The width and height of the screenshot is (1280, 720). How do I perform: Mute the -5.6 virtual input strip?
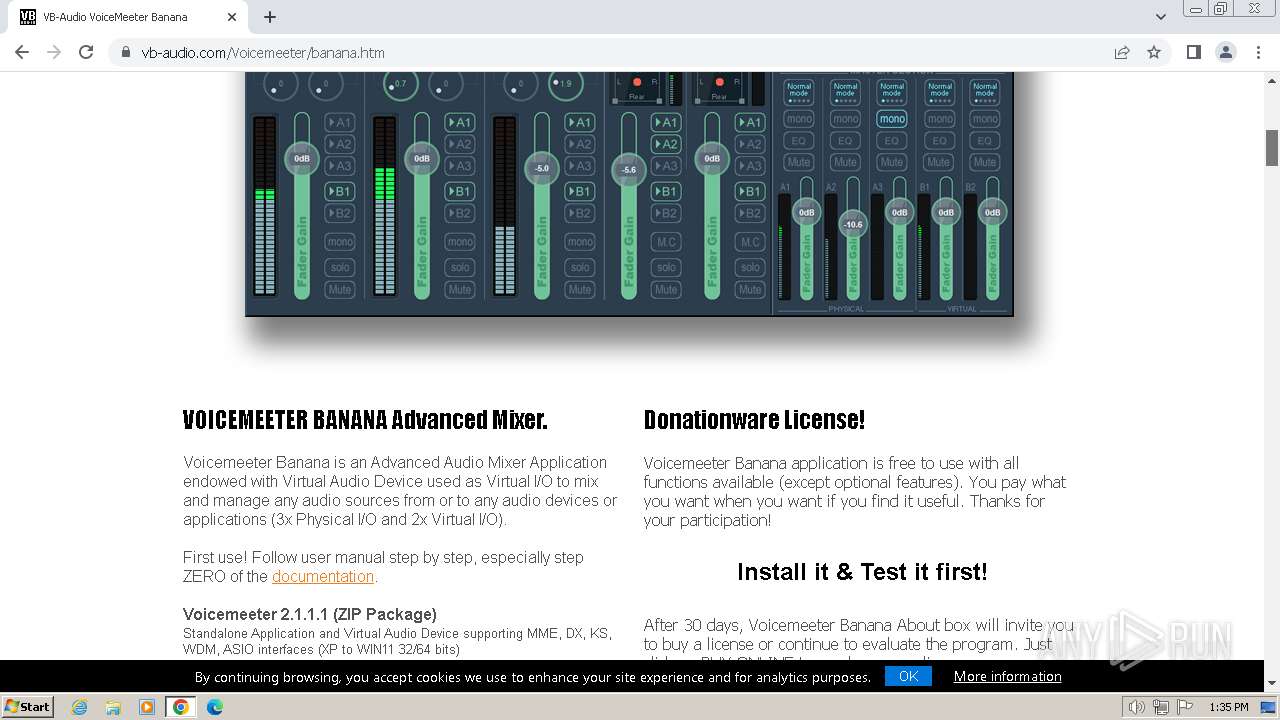click(x=666, y=290)
